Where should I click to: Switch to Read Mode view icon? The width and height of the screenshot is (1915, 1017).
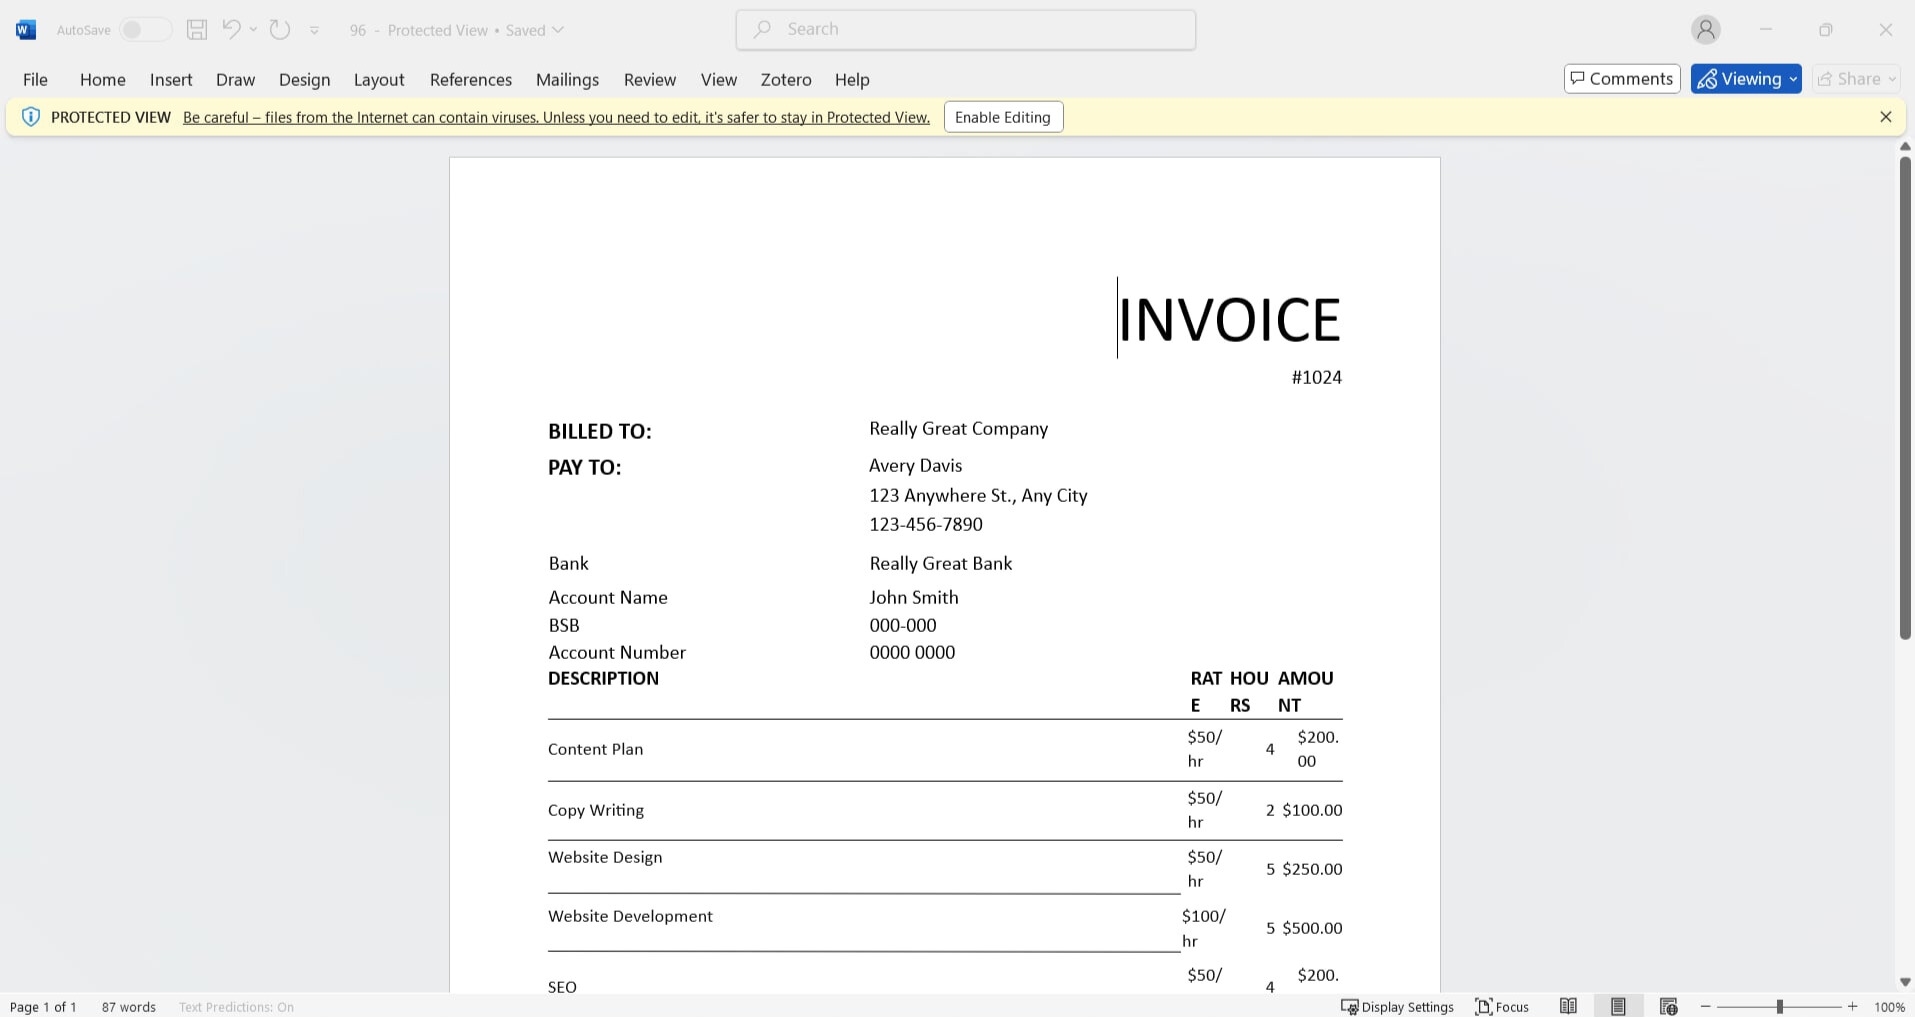point(1569,1006)
